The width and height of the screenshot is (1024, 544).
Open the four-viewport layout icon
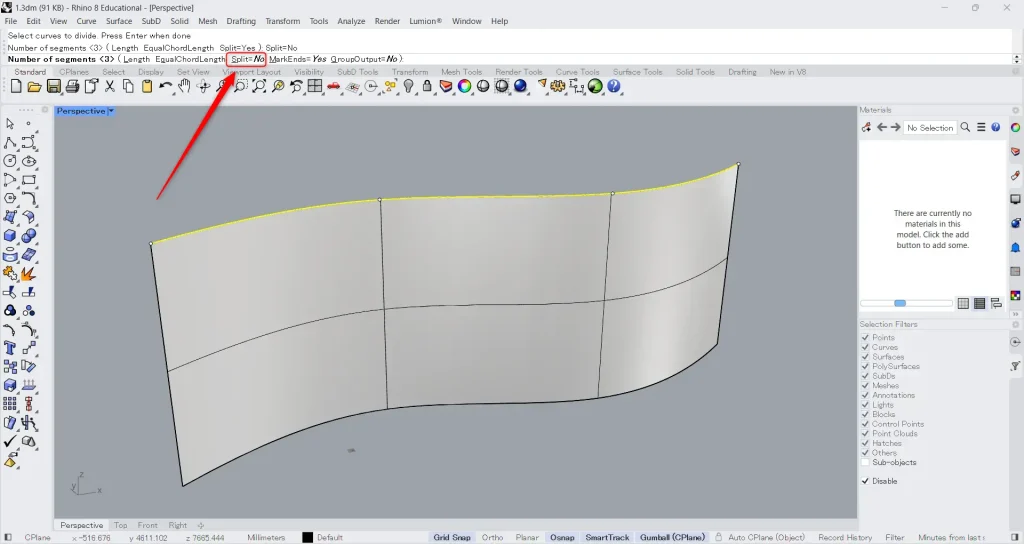coord(315,86)
